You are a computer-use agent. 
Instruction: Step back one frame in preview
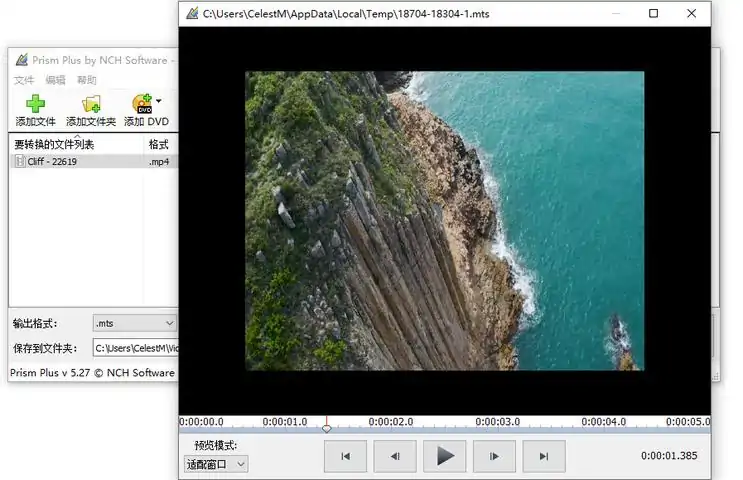click(395, 456)
